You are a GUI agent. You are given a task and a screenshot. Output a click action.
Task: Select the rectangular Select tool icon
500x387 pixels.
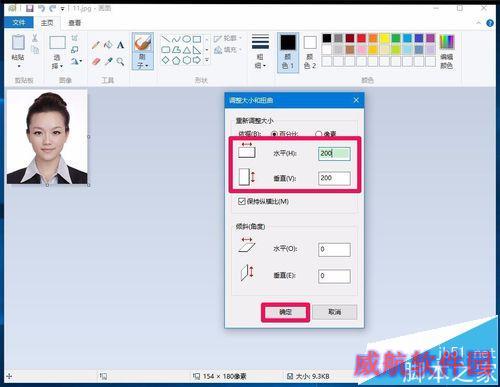(57, 43)
